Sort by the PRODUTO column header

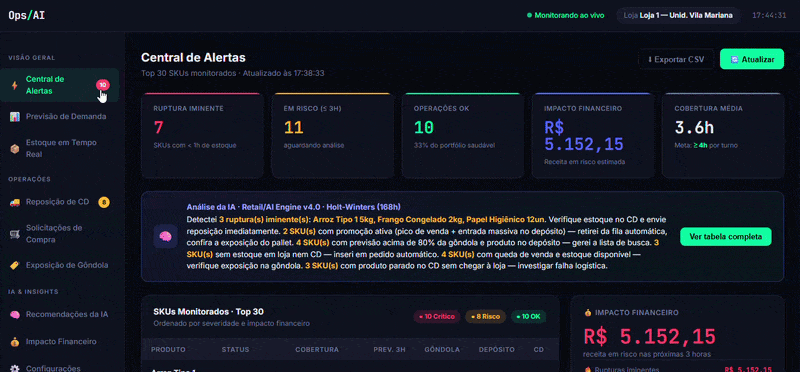[168, 350]
